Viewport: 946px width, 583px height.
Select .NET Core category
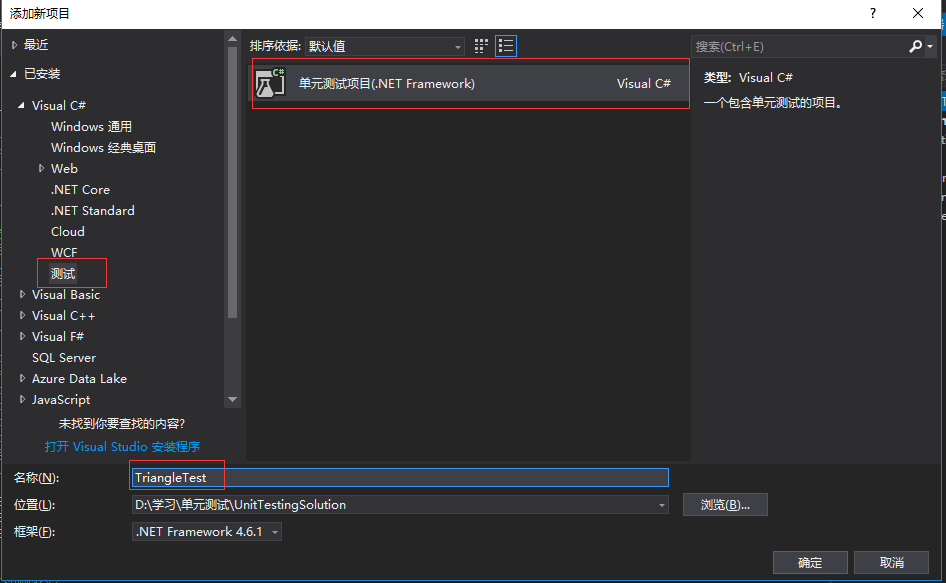click(80, 190)
